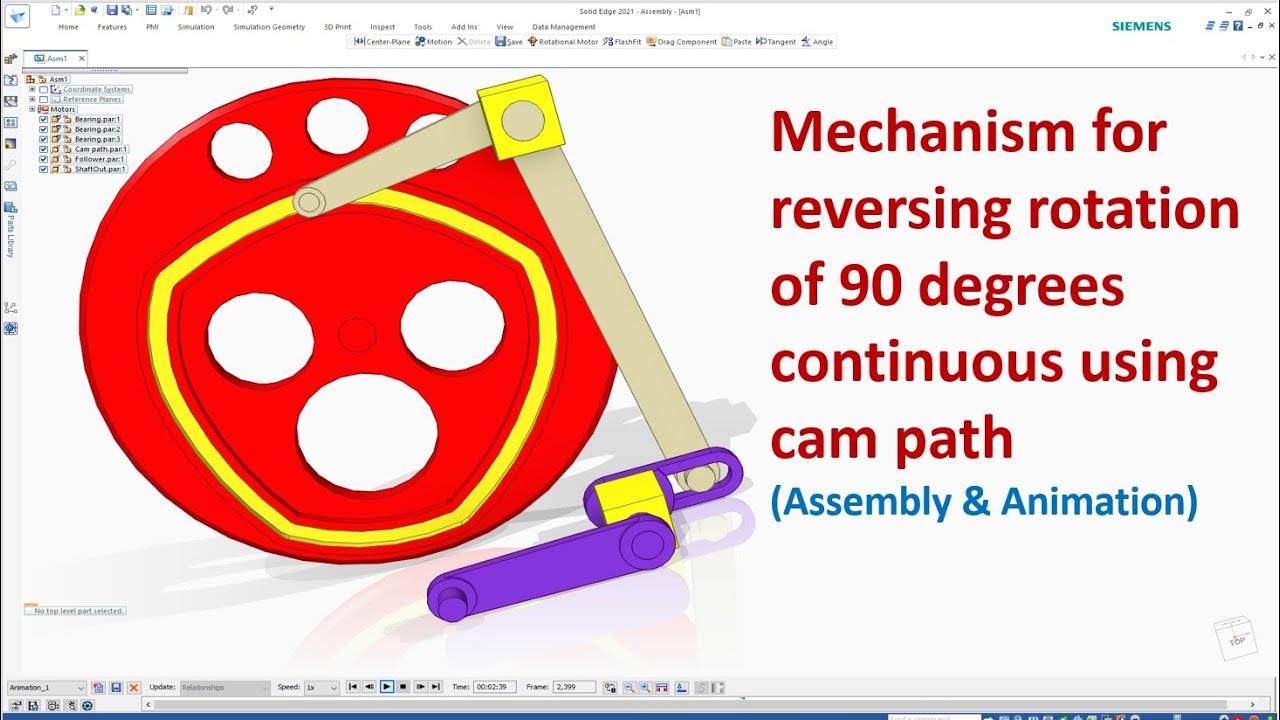Click the Animation properties icon next to Animation_1
The image size is (1280, 720).
(98, 688)
